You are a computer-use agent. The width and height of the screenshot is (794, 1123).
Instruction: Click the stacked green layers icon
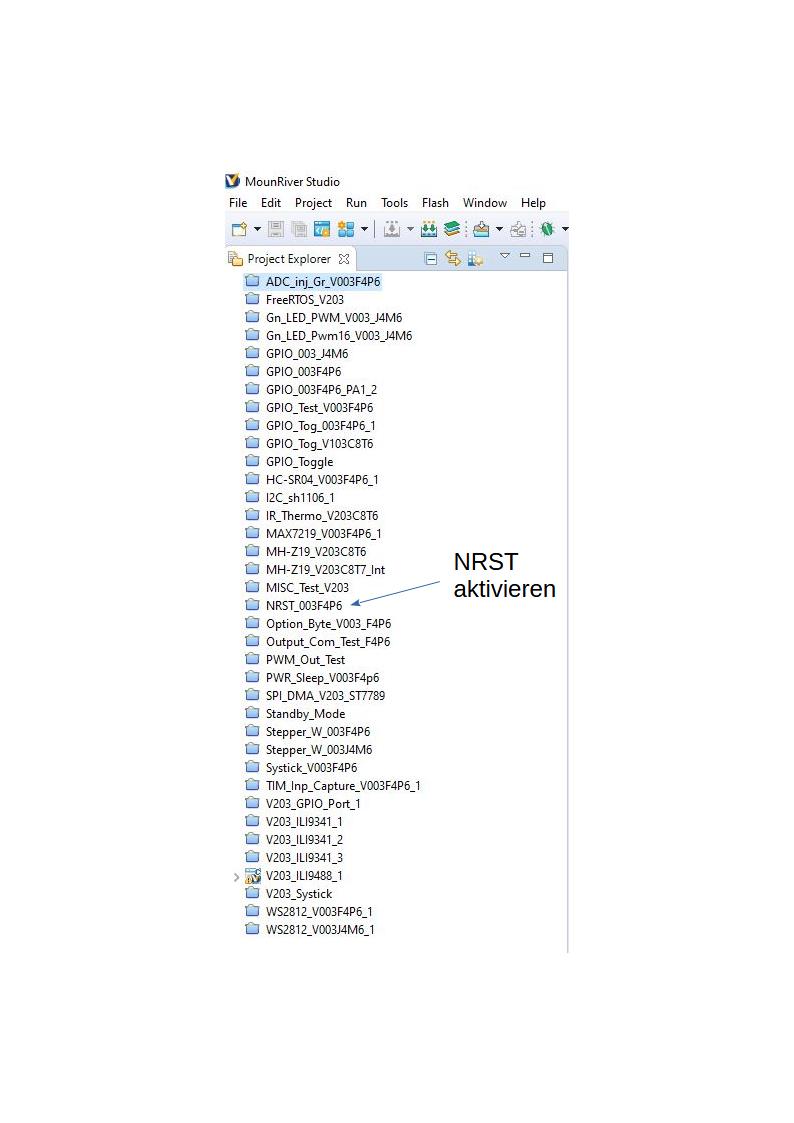click(452, 229)
